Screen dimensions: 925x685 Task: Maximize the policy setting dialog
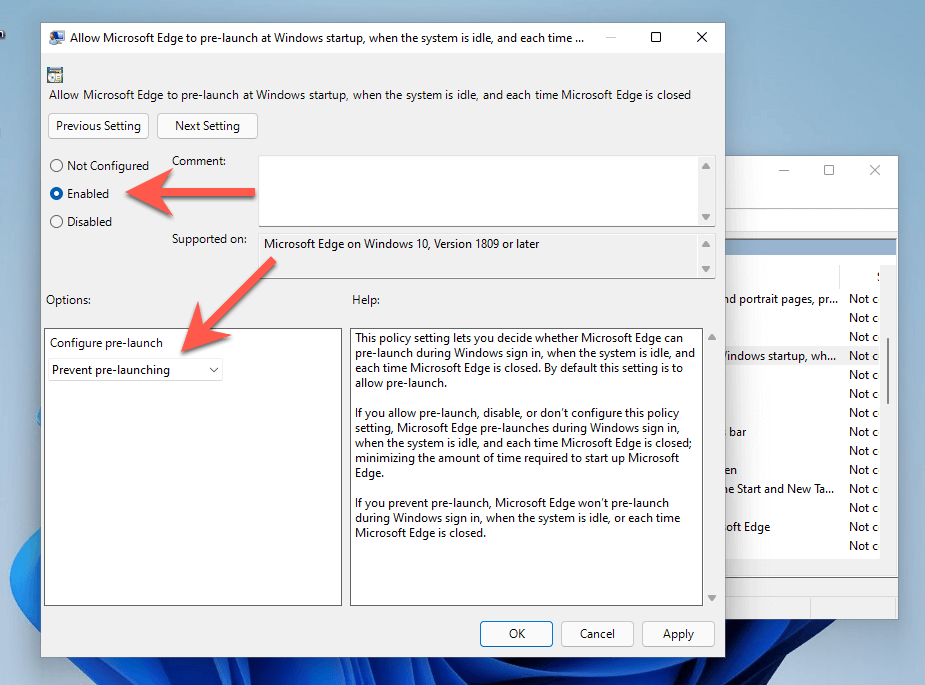[655, 37]
